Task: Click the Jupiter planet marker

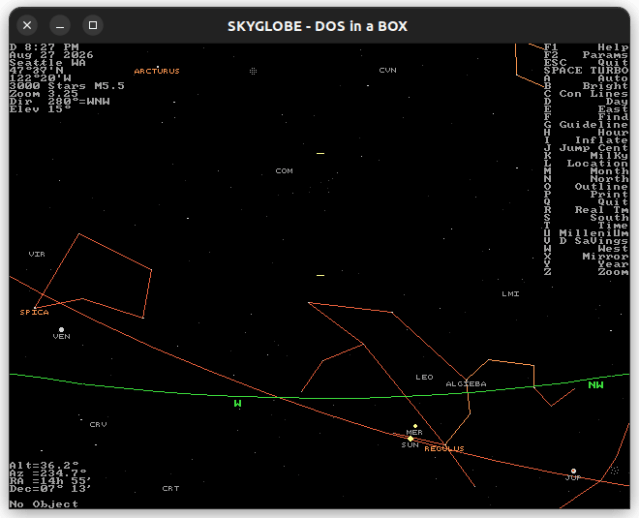Action: (x=573, y=471)
